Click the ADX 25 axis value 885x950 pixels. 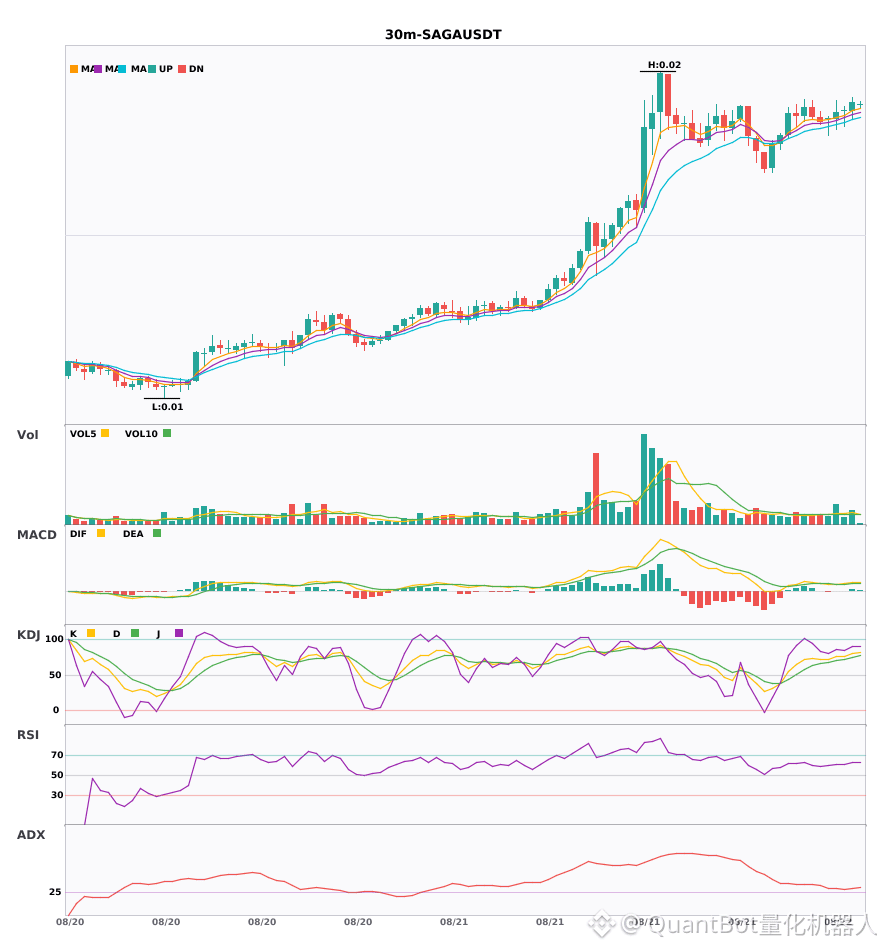click(x=55, y=892)
